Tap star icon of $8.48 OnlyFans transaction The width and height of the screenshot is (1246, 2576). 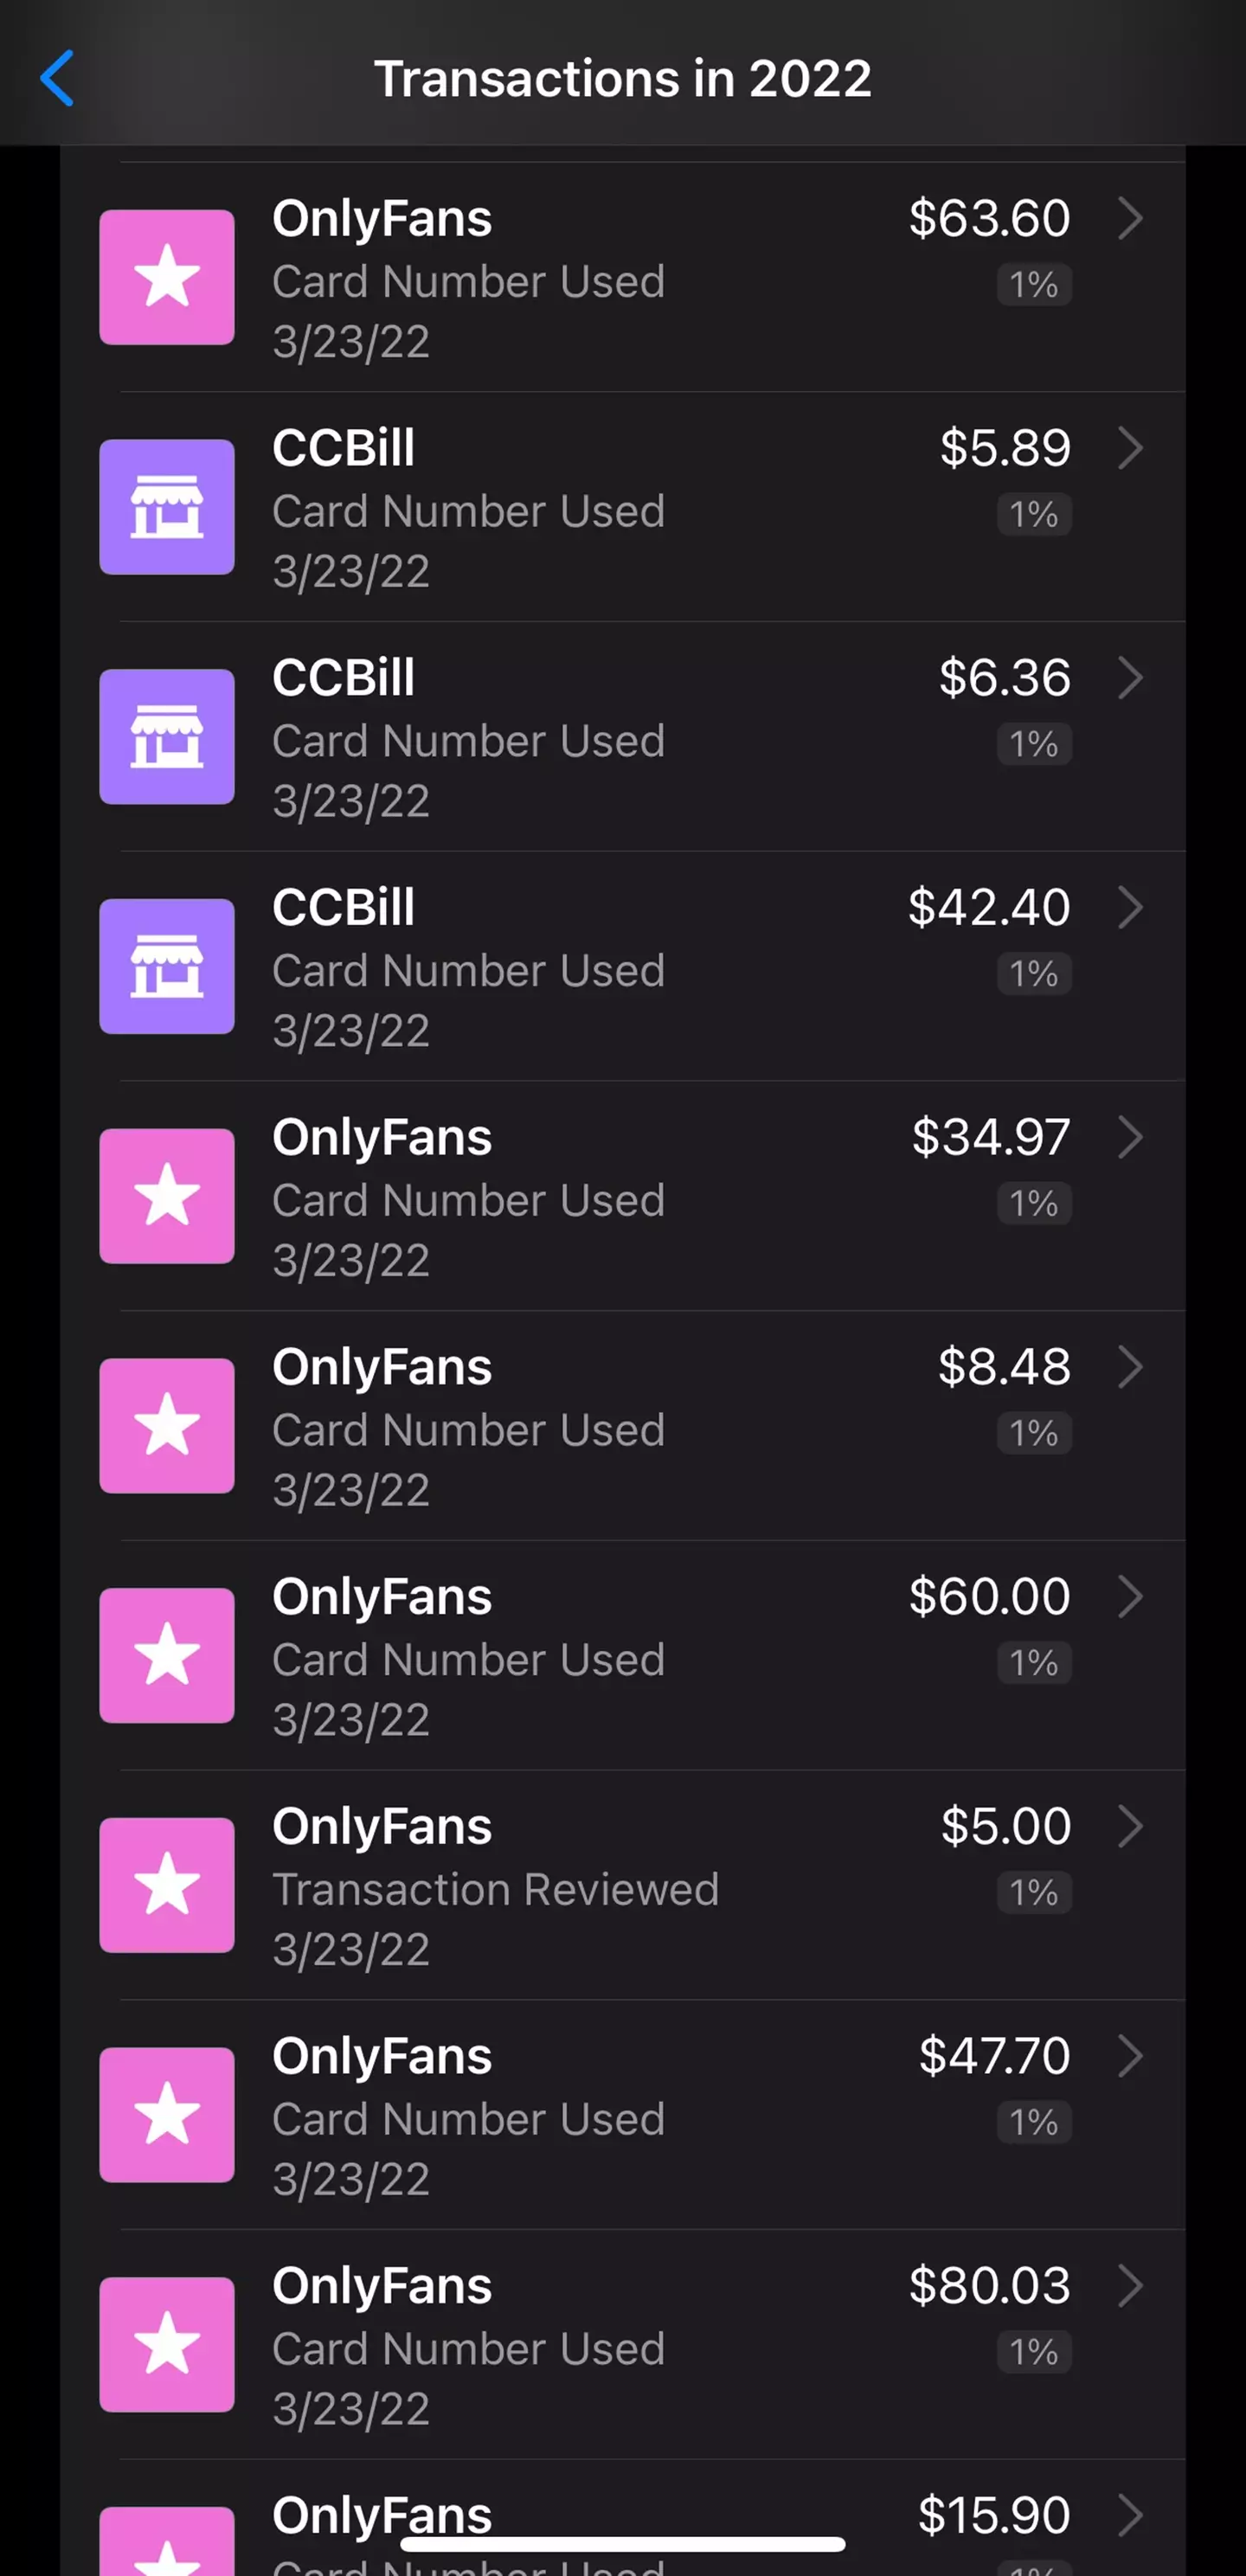167,1426
